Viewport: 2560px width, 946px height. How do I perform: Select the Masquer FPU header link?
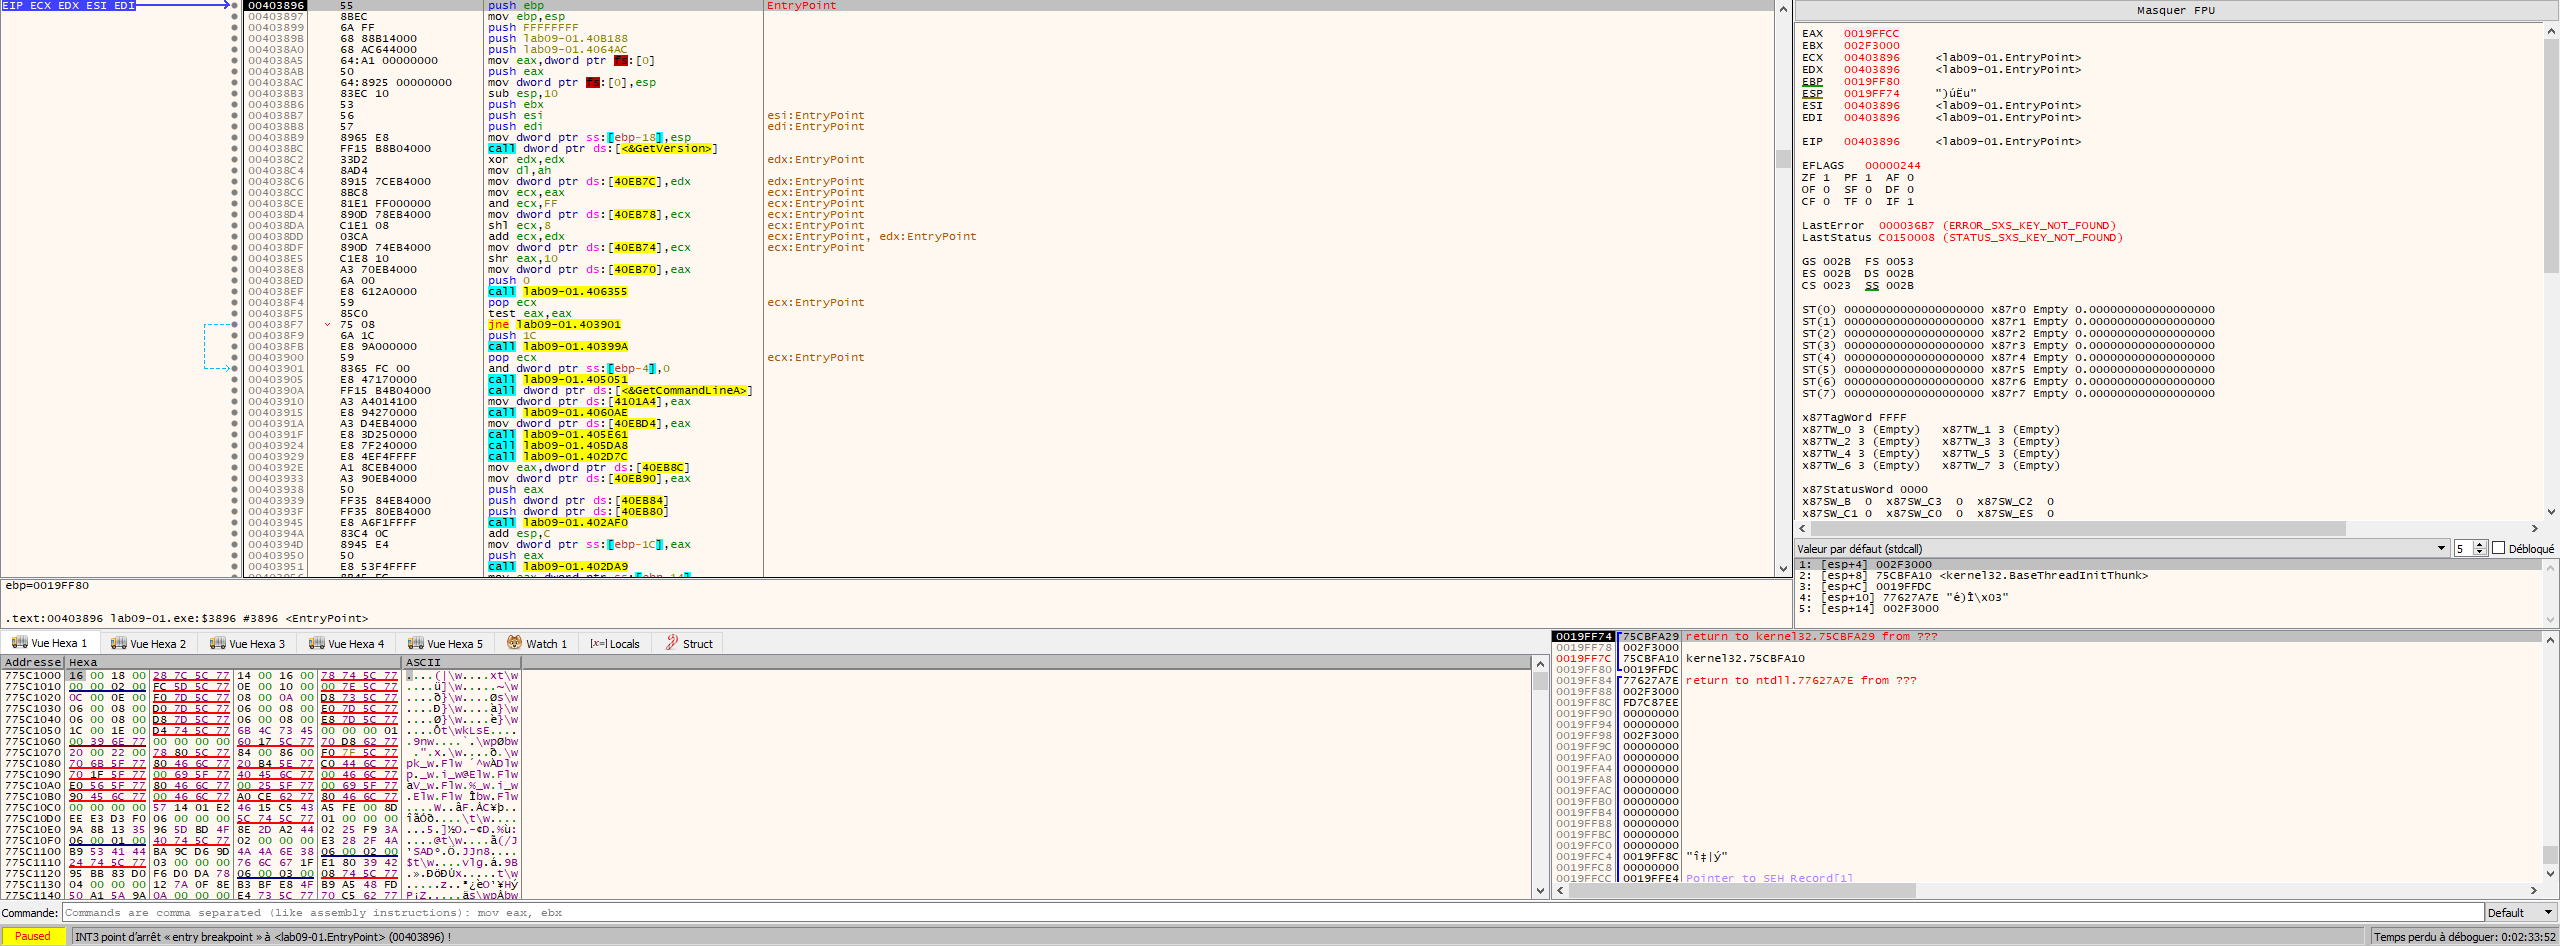pos(2175,10)
